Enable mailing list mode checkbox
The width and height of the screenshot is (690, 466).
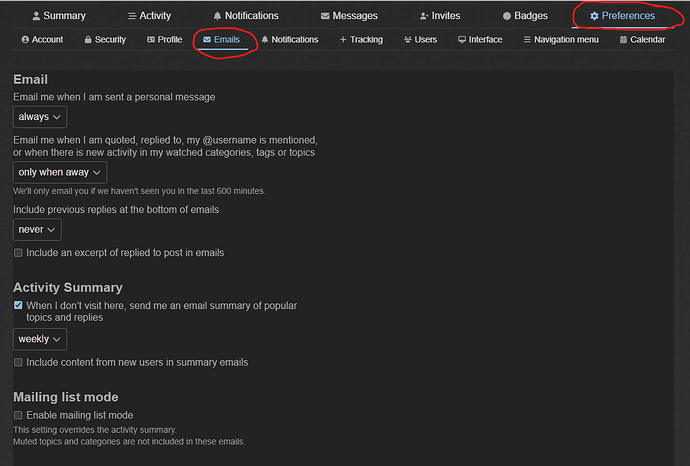(x=18, y=415)
